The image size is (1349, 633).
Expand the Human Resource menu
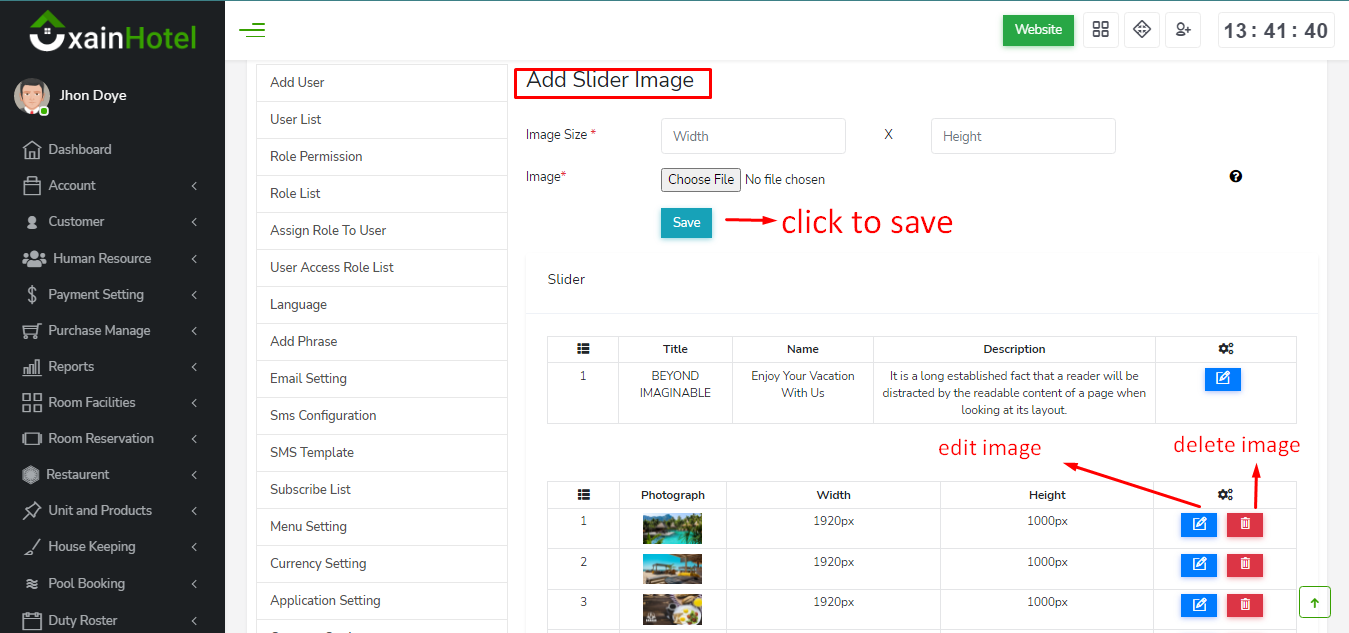110,258
